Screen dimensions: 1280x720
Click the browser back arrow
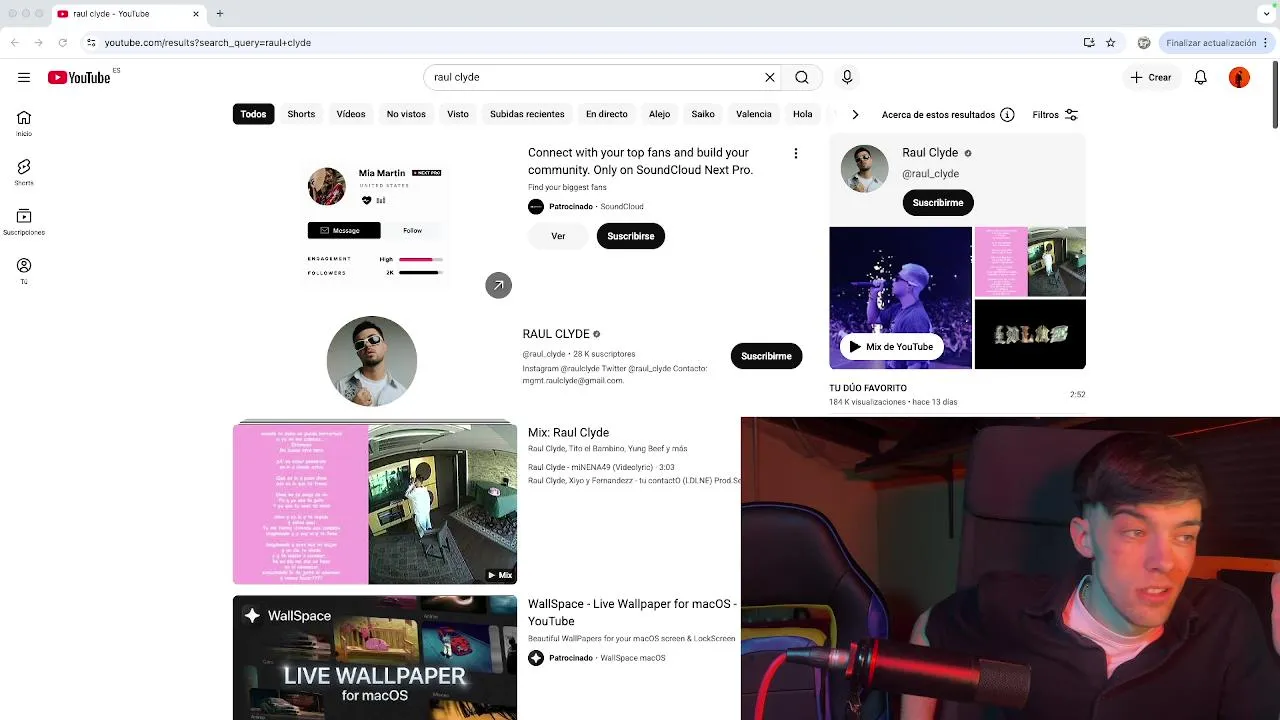click(x=14, y=42)
